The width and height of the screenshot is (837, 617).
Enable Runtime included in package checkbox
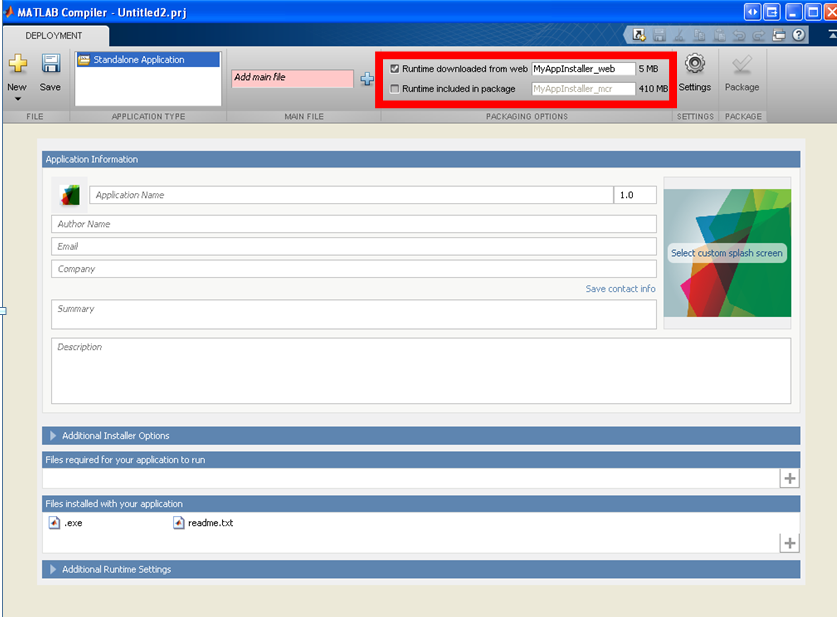tap(395, 89)
